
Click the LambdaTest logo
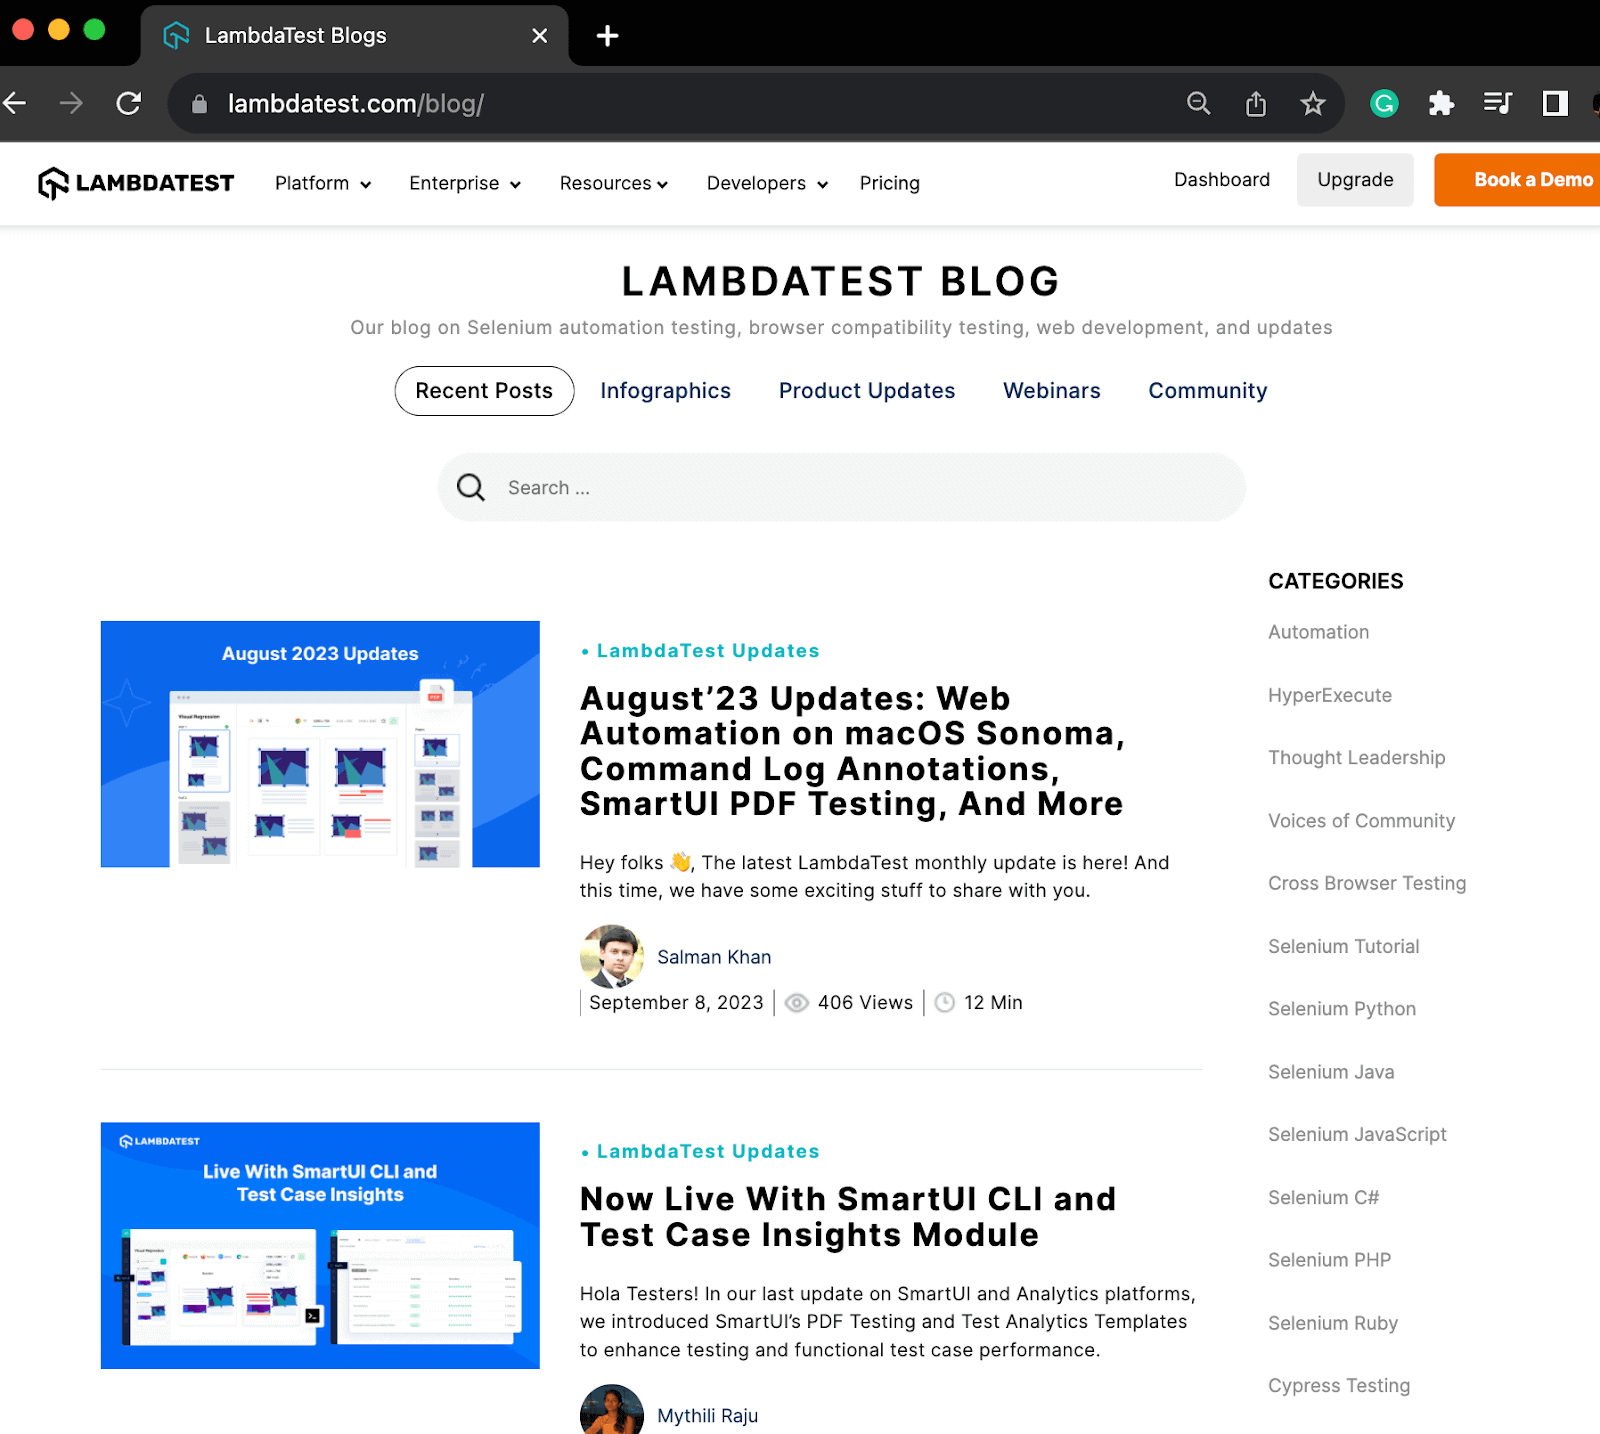[136, 183]
